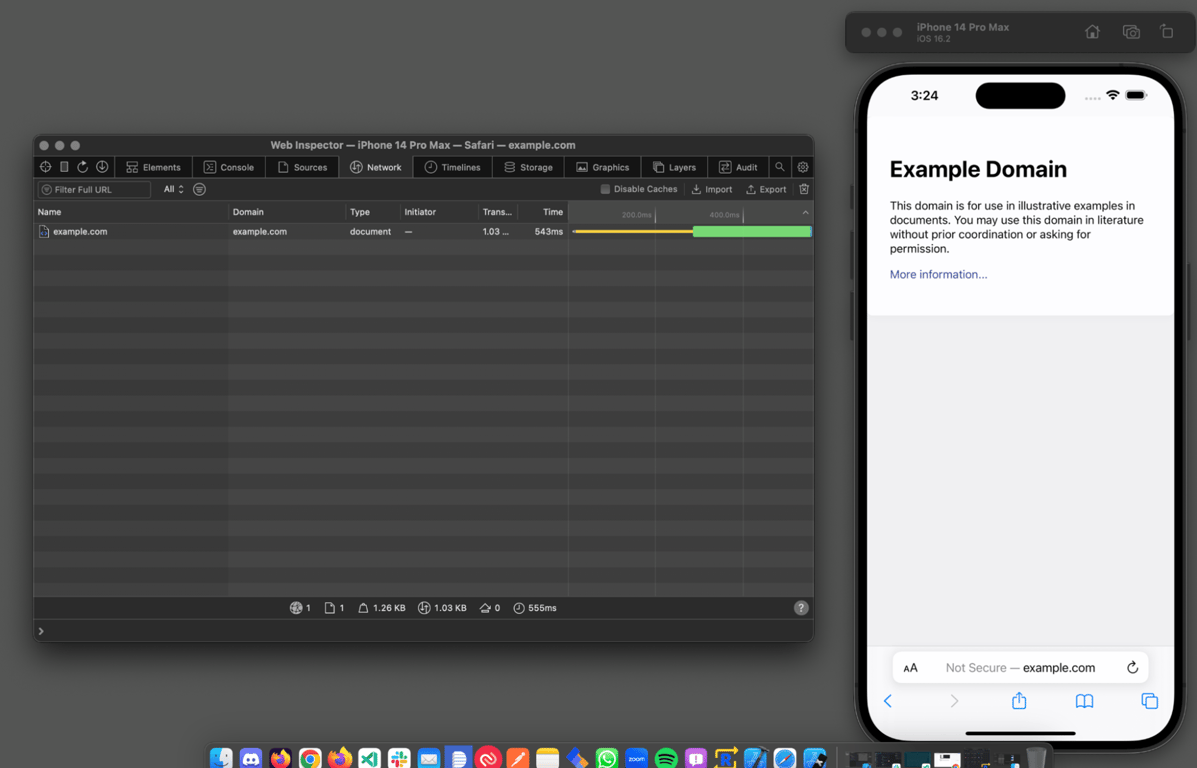Show Safari tabs overview icon

coord(1150,701)
